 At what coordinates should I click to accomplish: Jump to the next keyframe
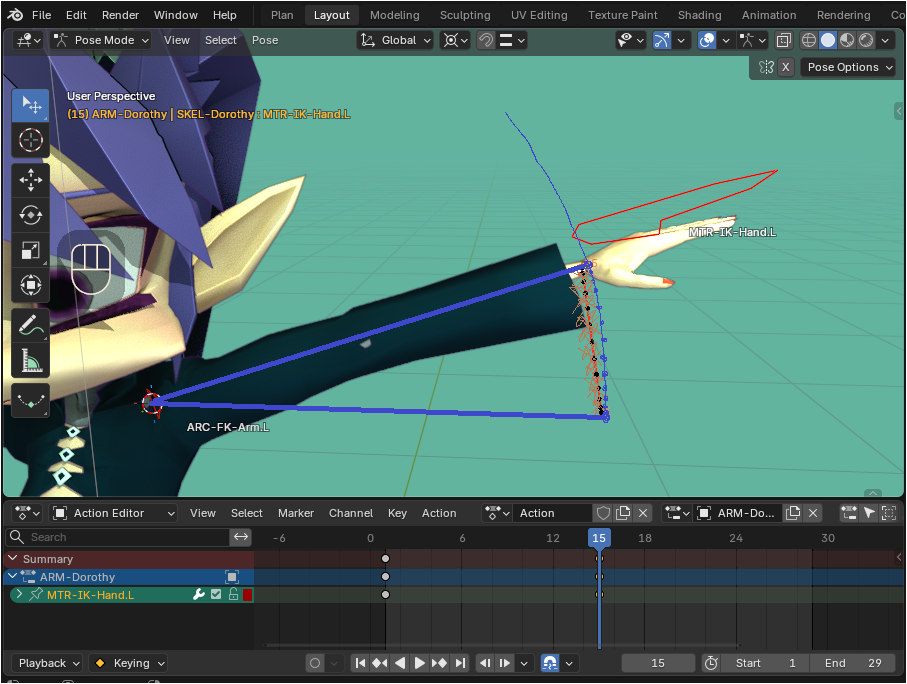click(440, 663)
